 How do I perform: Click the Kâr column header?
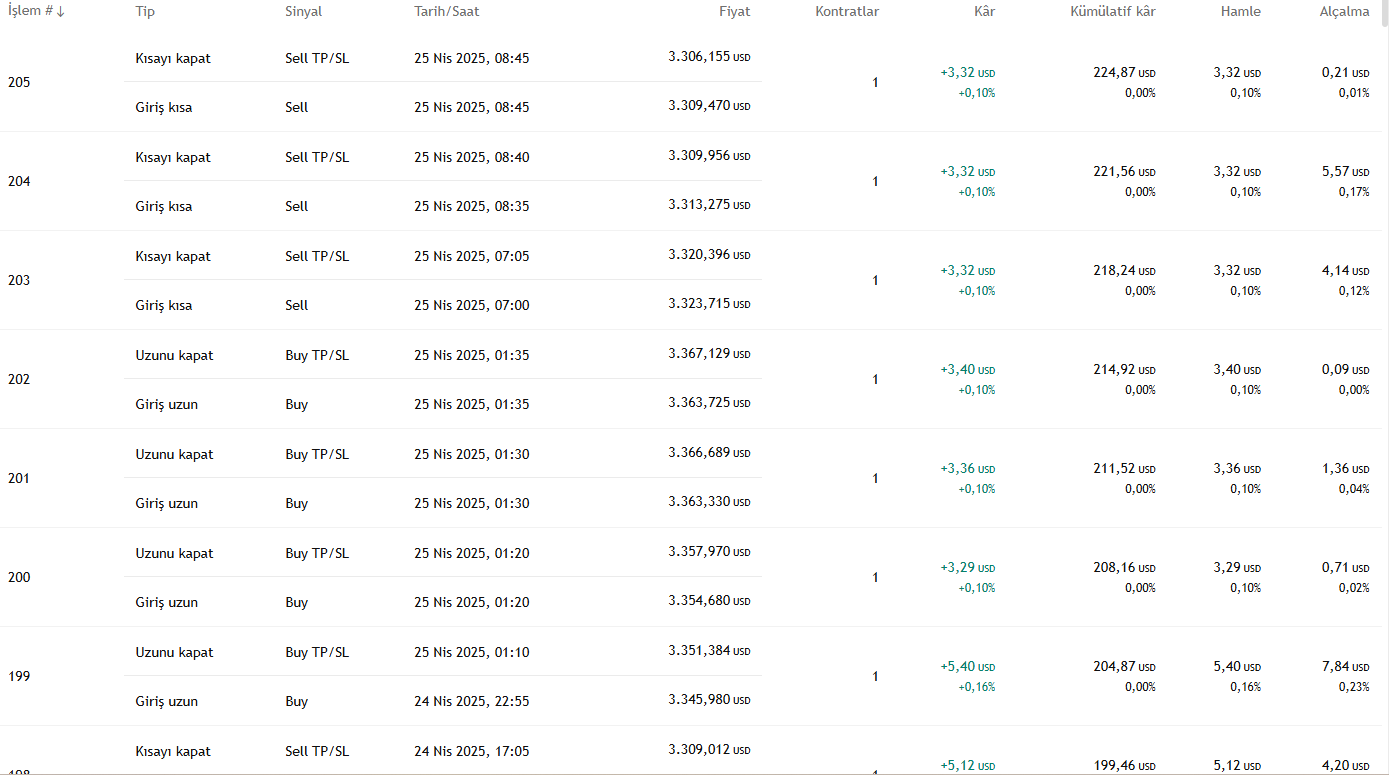(x=984, y=12)
